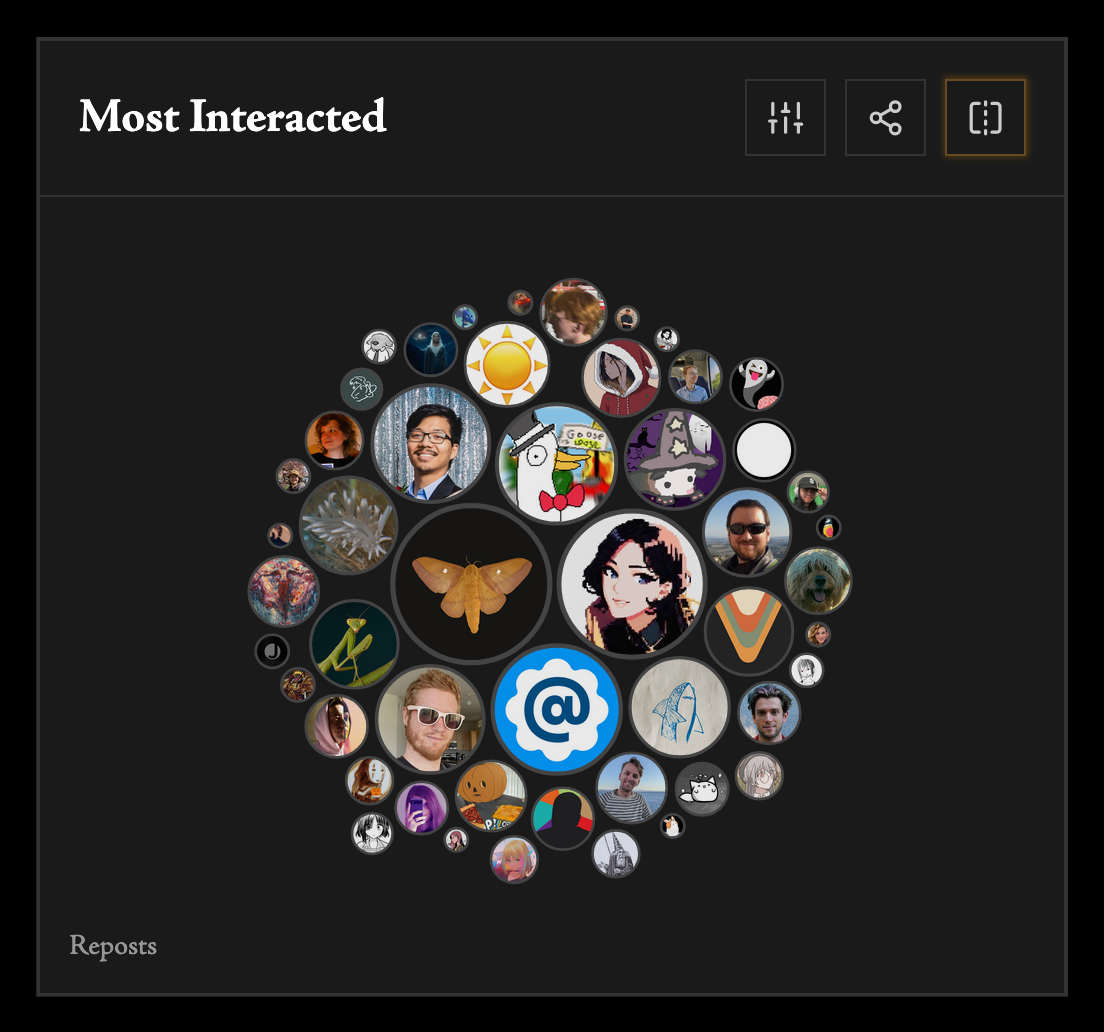Open the filter sliders settings icon
Image resolution: width=1104 pixels, height=1032 pixels.
pyautogui.click(x=785, y=118)
